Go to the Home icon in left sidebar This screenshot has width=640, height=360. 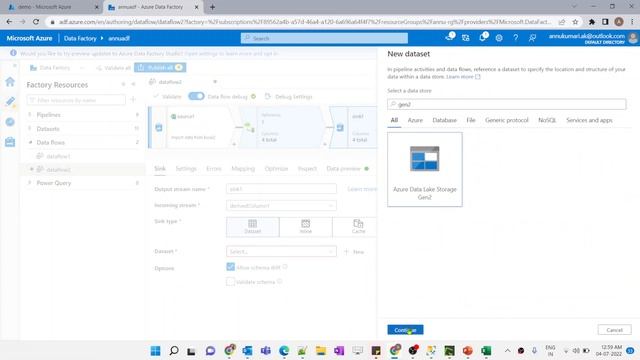tap(10, 82)
